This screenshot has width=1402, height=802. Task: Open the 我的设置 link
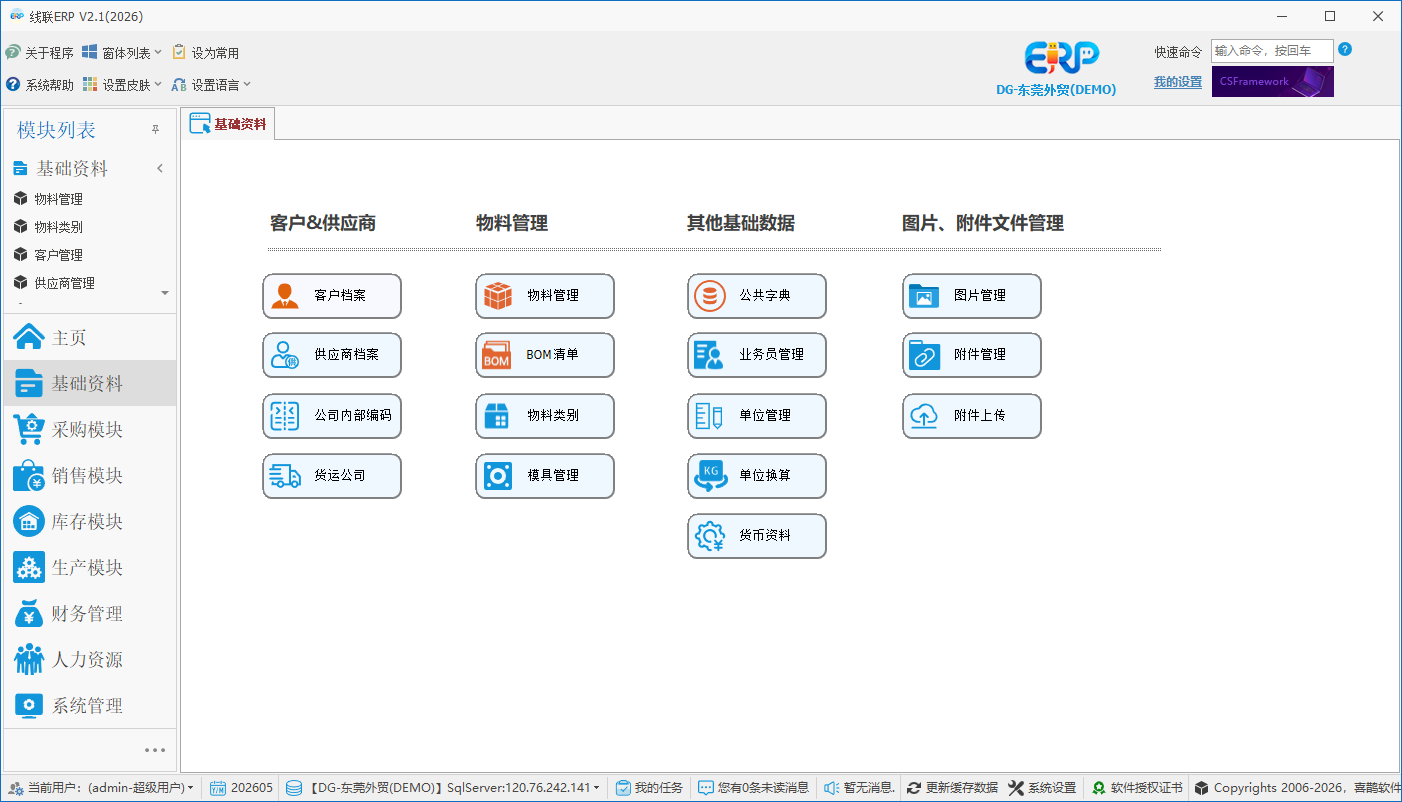click(x=1178, y=82)
